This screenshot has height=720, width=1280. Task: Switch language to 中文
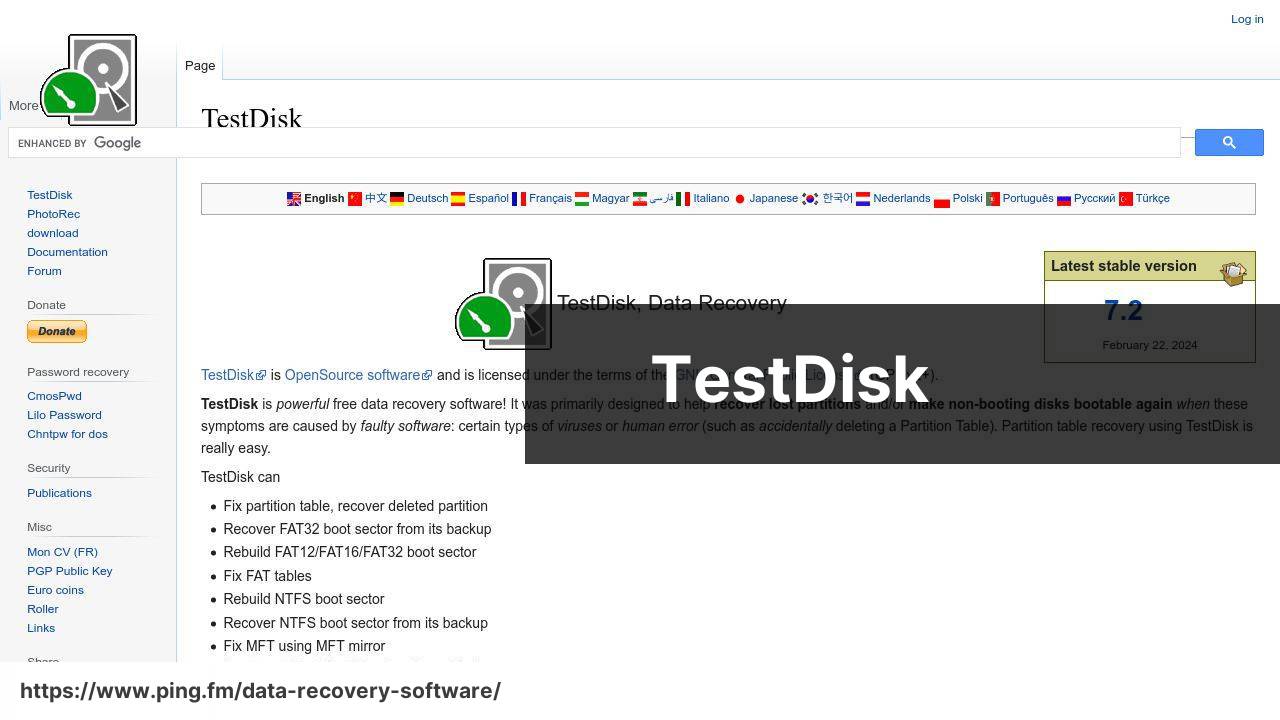(376, 198)
